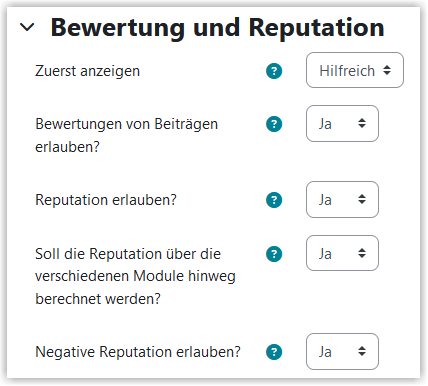Image resolution: width=428 pixels, height=386 pixels.
Task: Click the 'Negative Reputation erlauben?' label
Action: (138, 352)
